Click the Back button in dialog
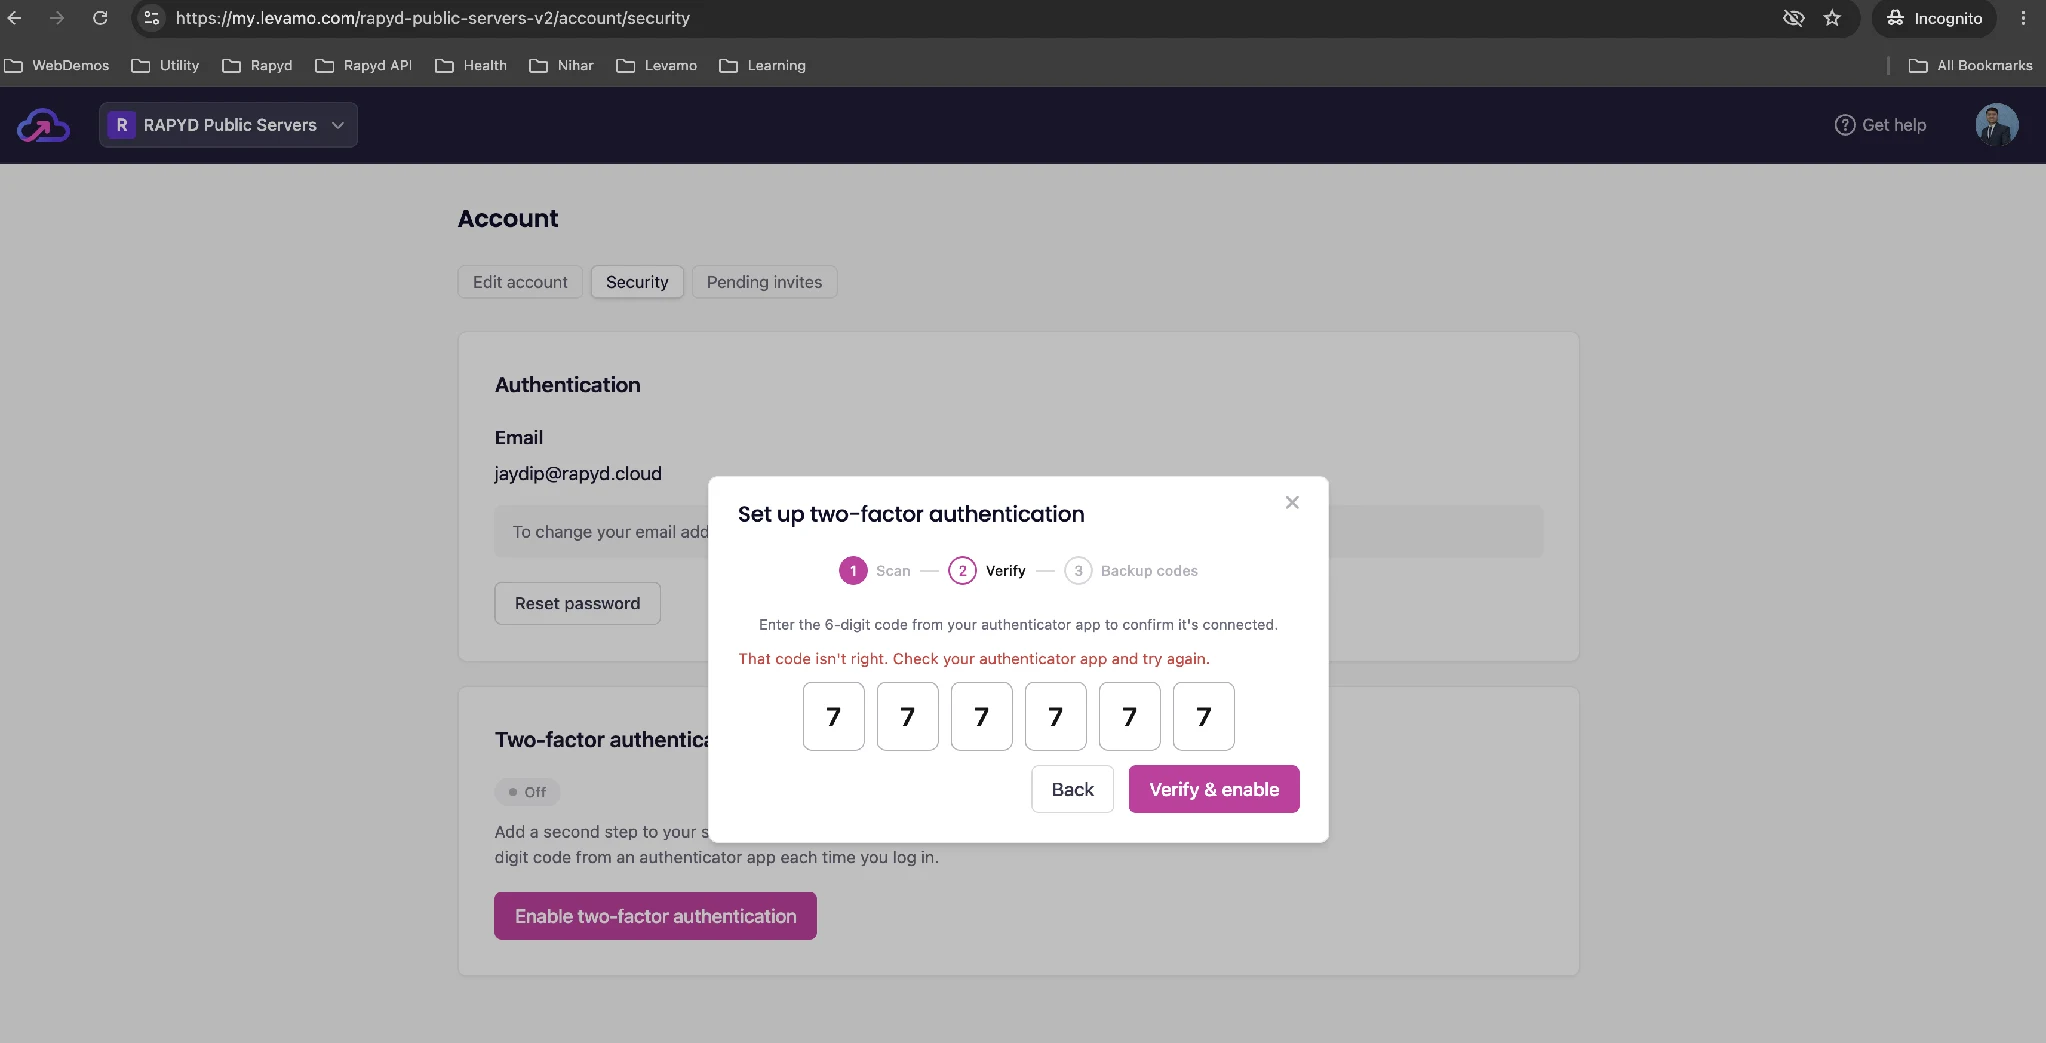 click(x=1073, y=789)
